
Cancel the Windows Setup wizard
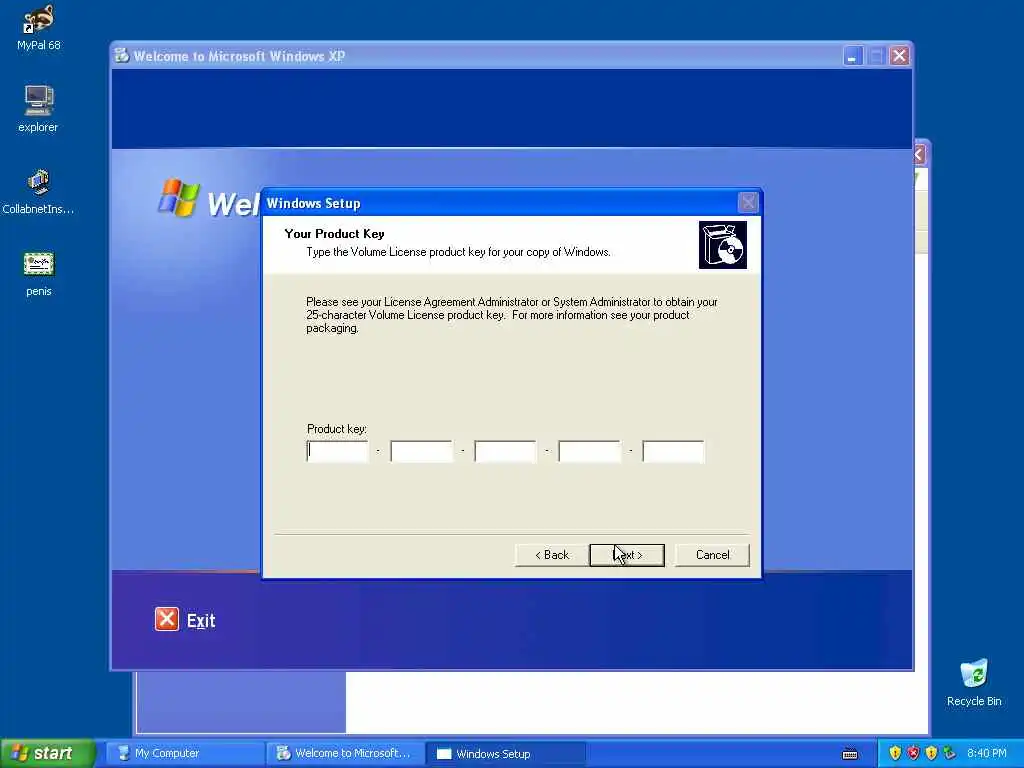point(712,555)
